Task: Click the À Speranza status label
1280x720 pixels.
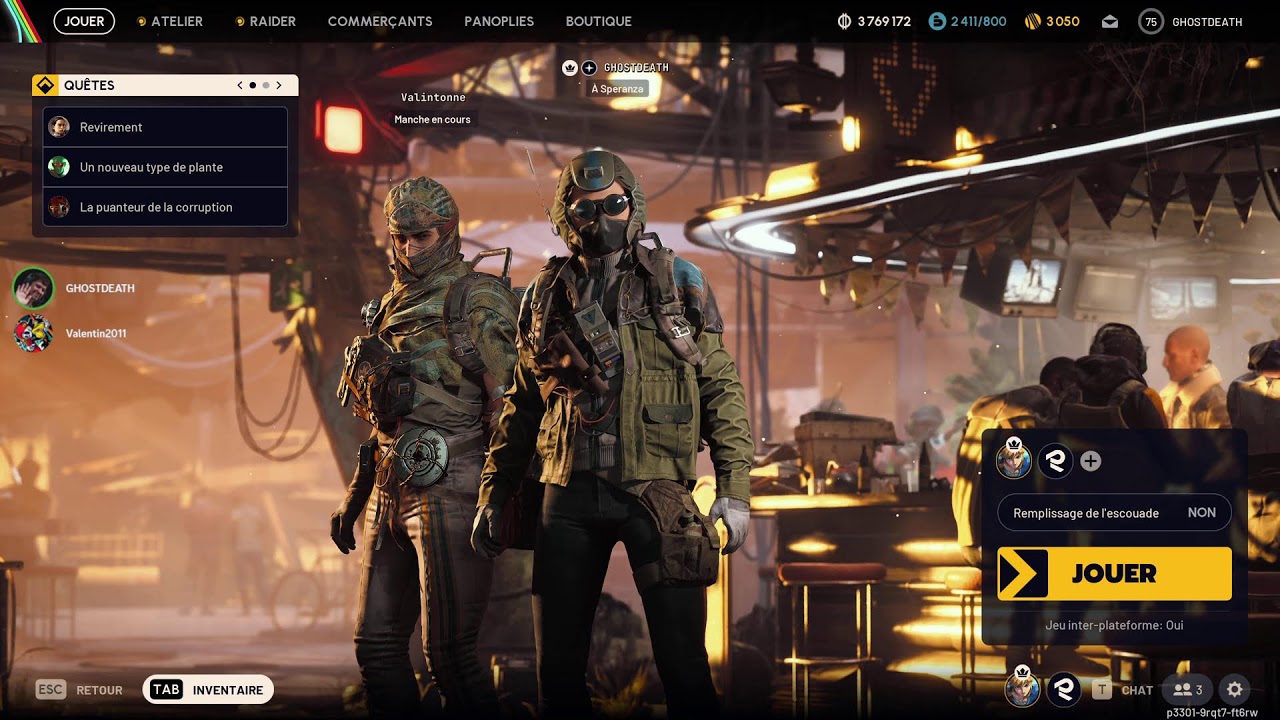Action: click(617, 88)
